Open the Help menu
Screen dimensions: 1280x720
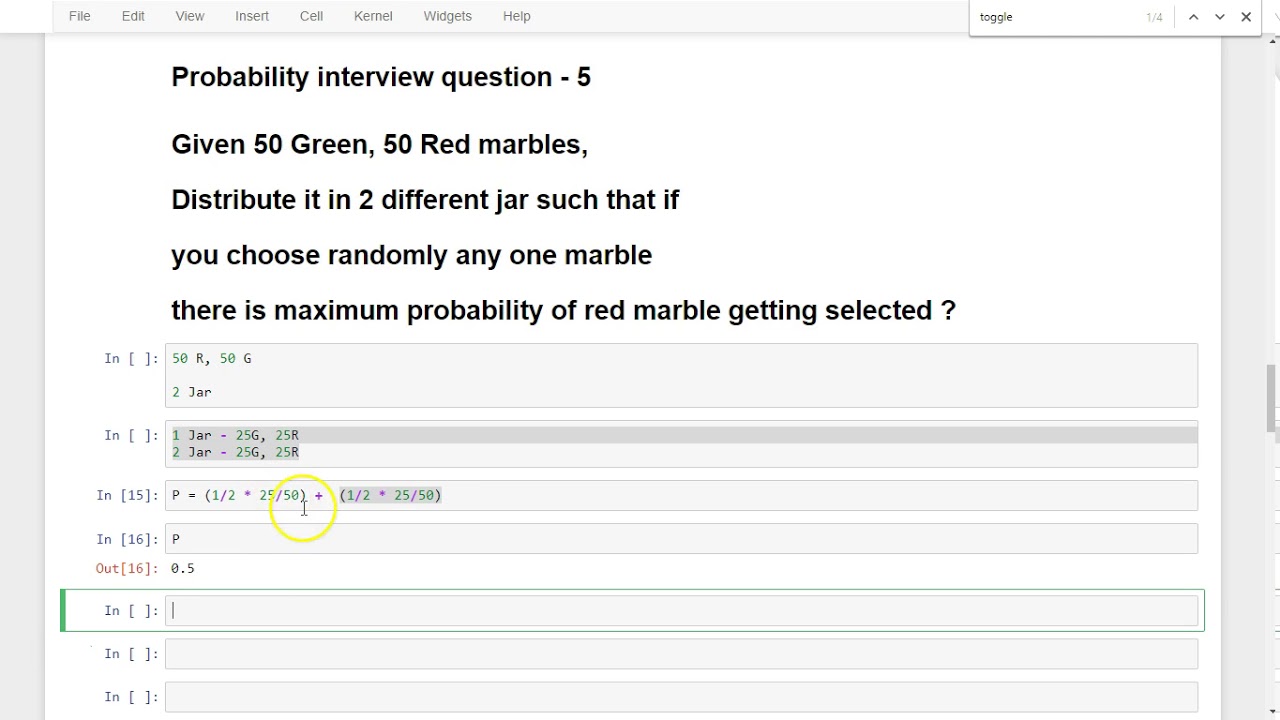516,16
